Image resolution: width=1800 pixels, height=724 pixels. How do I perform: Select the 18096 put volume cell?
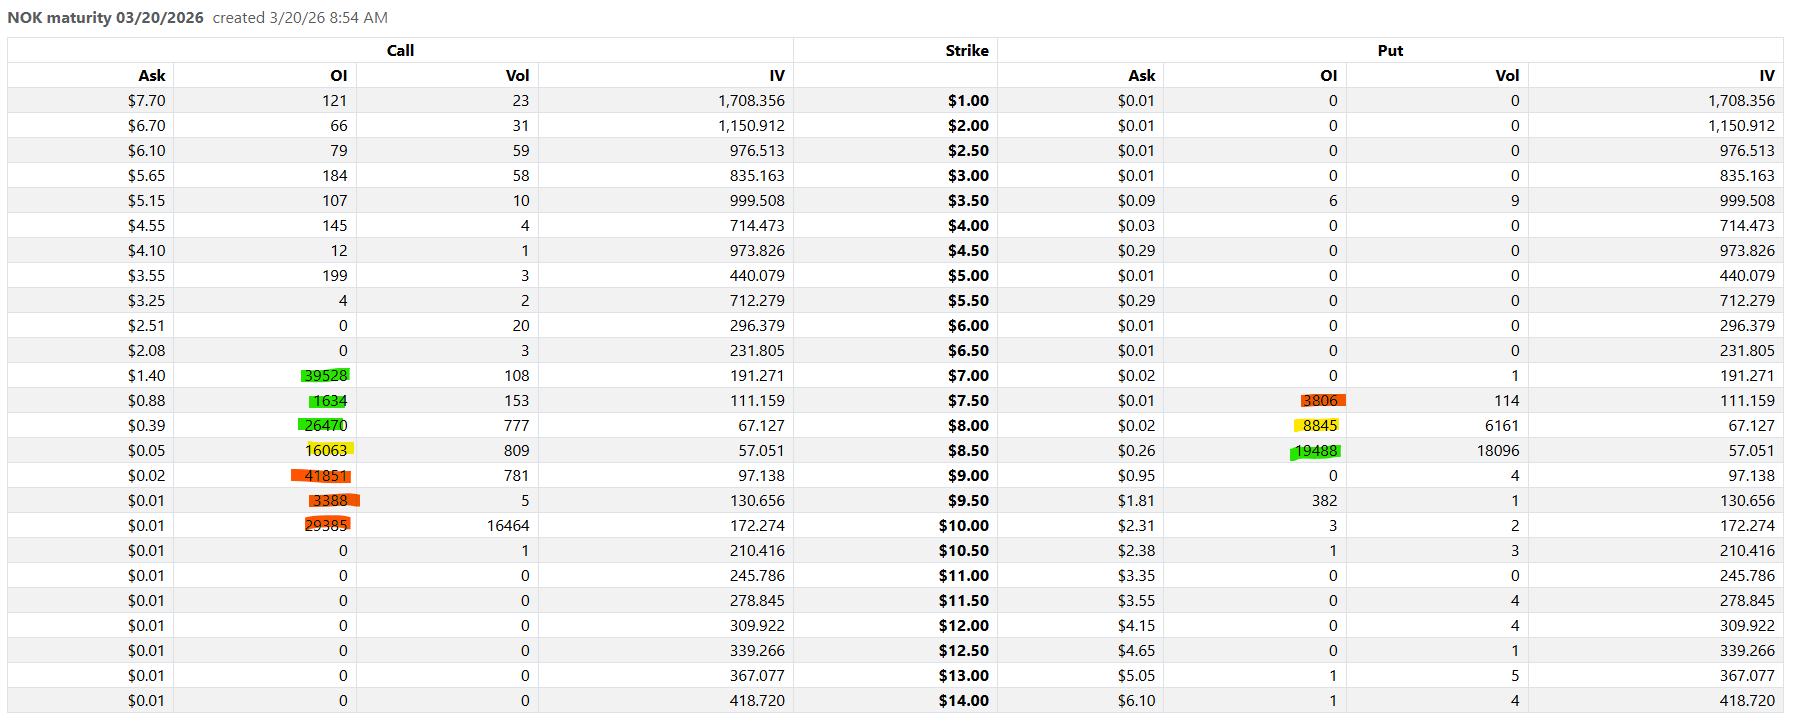[x=1498, y=451]
